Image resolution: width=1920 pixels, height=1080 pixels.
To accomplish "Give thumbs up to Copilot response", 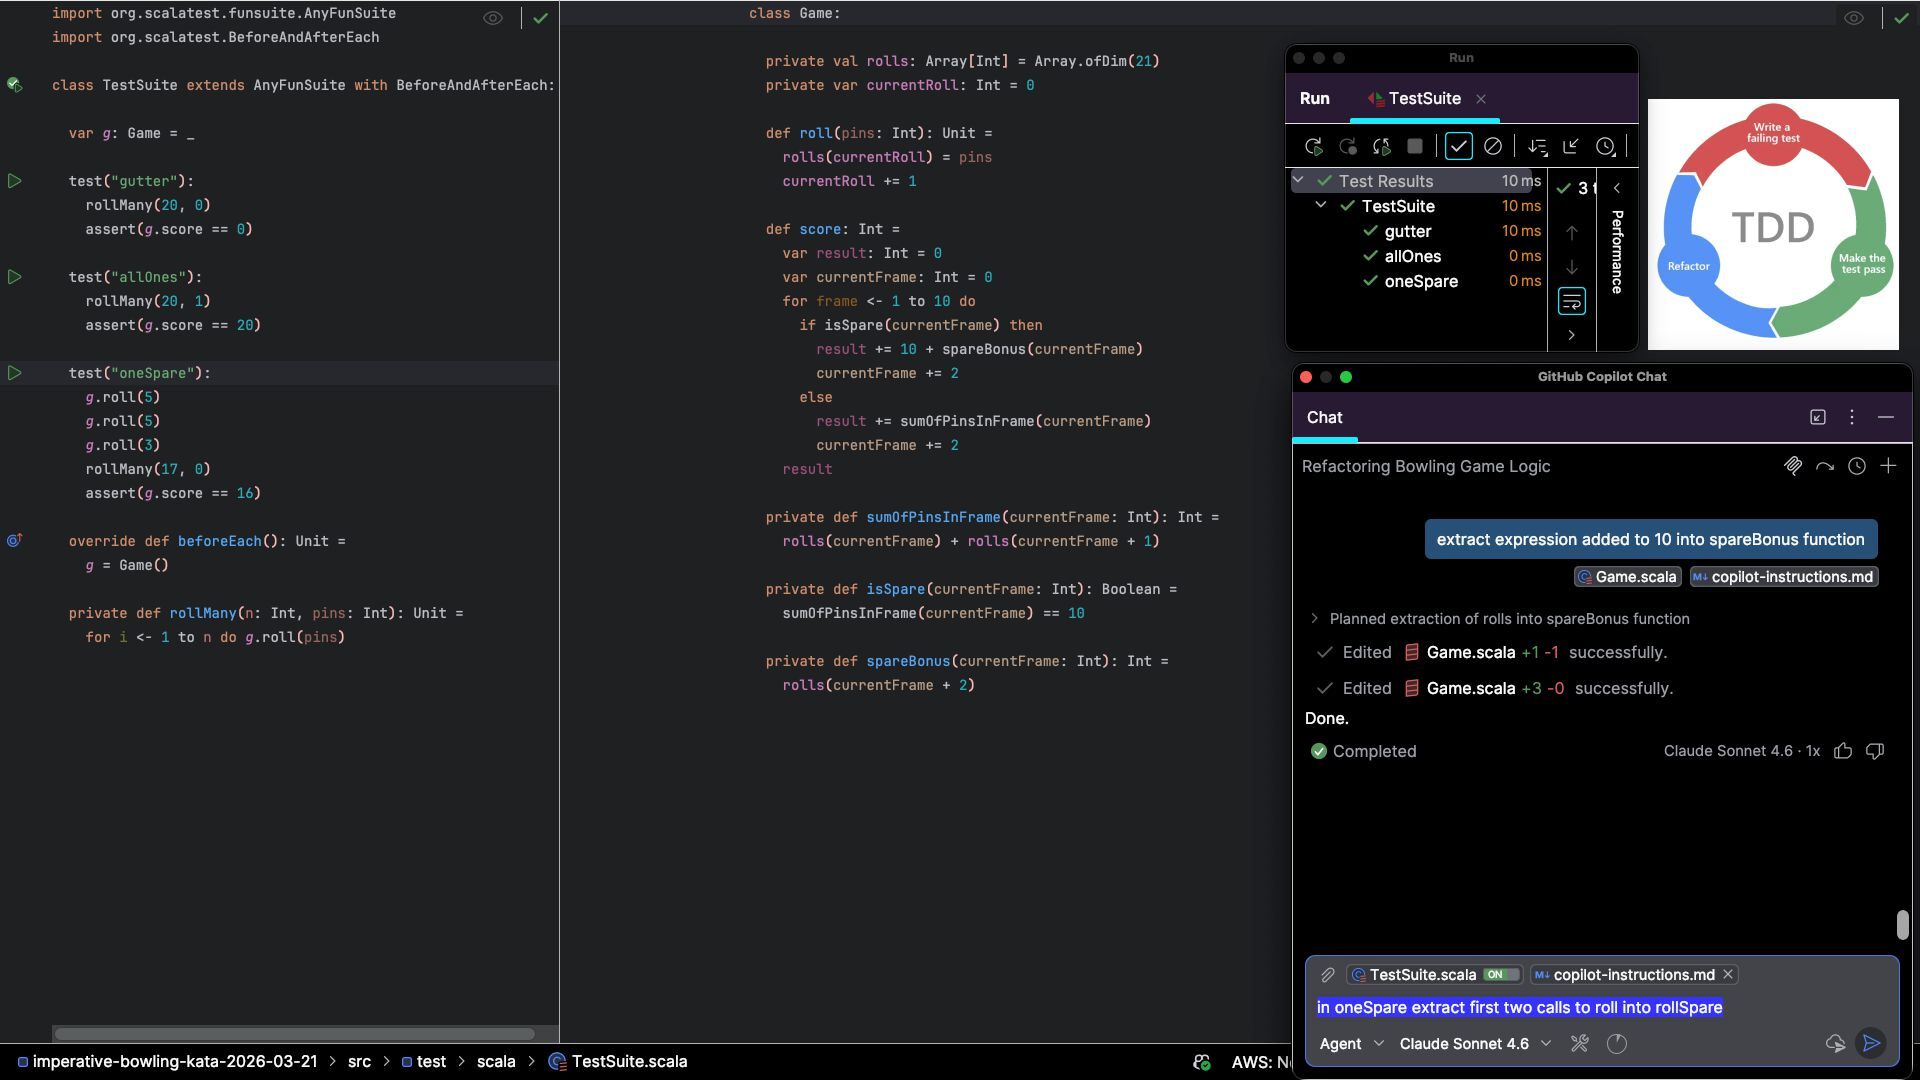I will coord(1843,751).
